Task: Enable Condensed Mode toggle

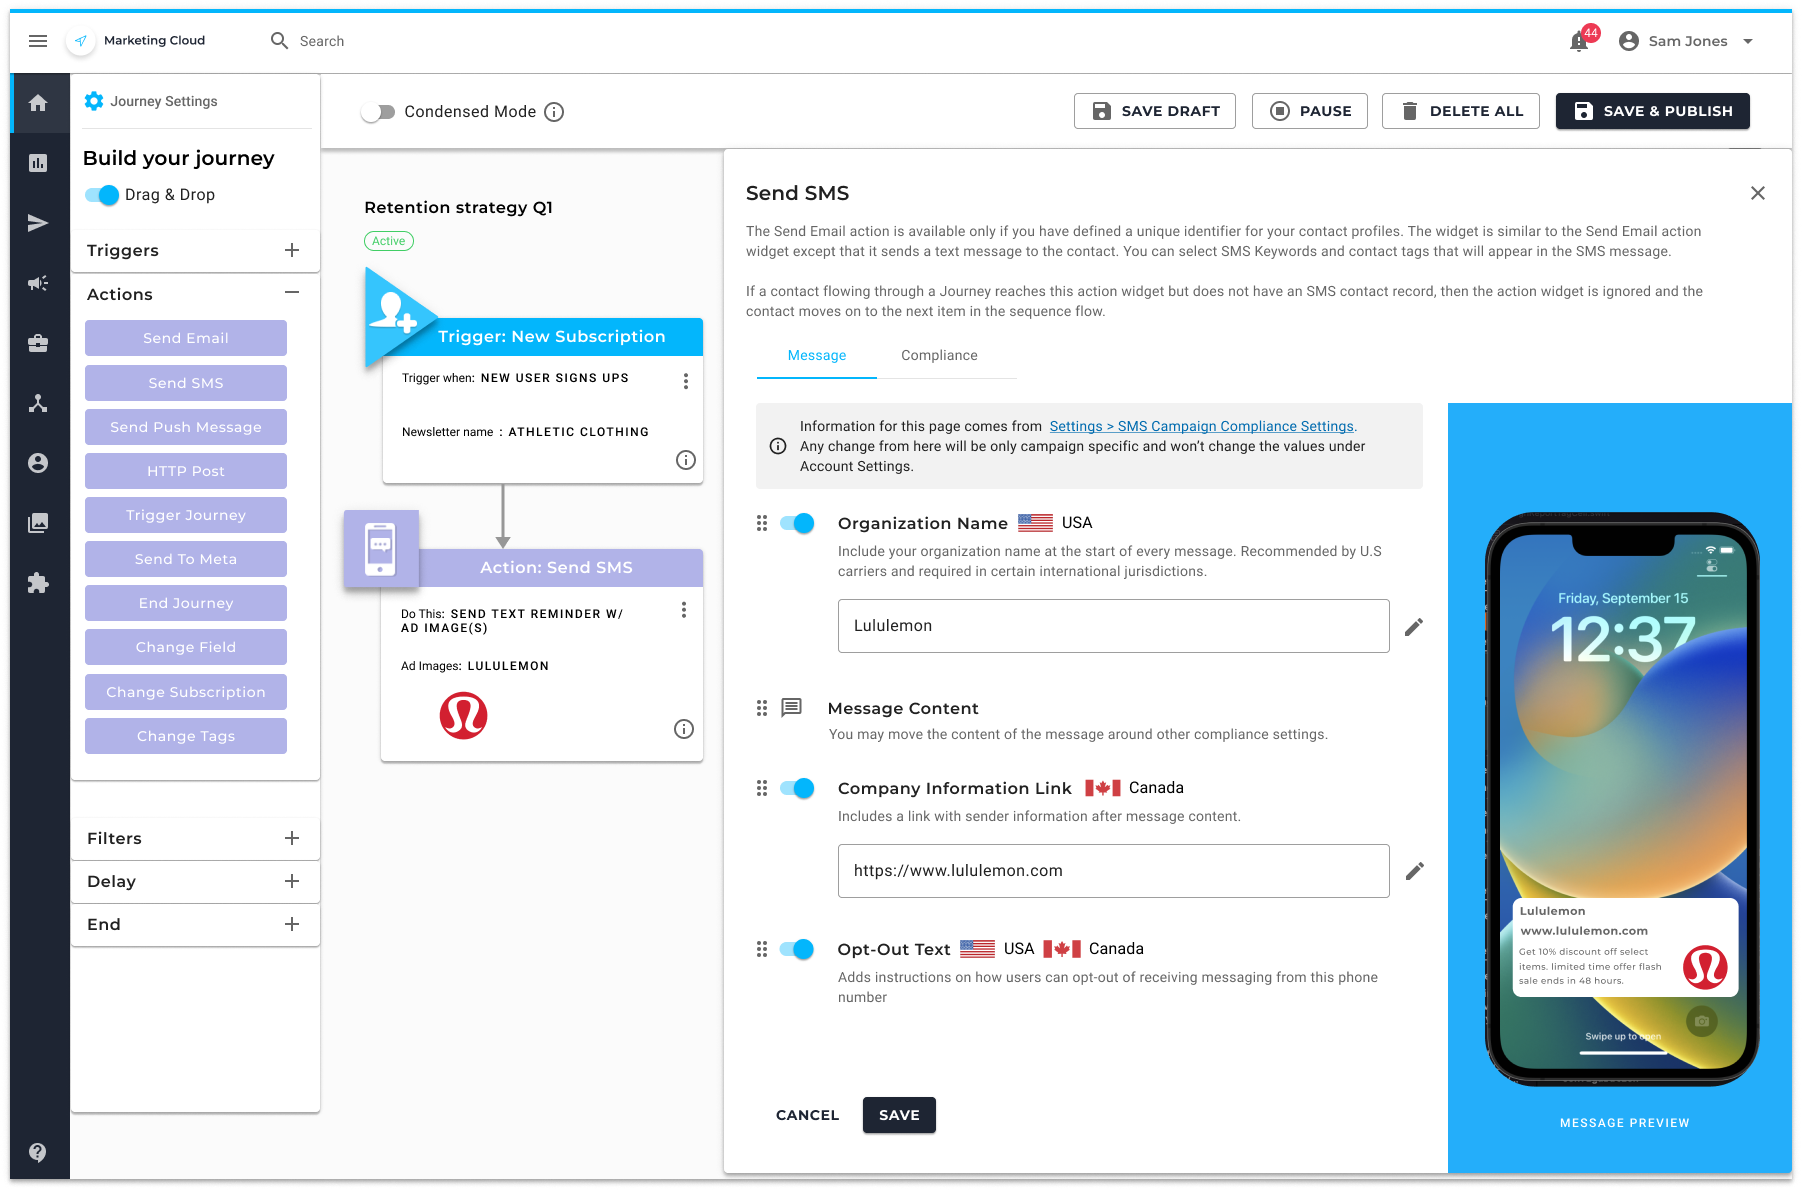Action: (378, 112)
